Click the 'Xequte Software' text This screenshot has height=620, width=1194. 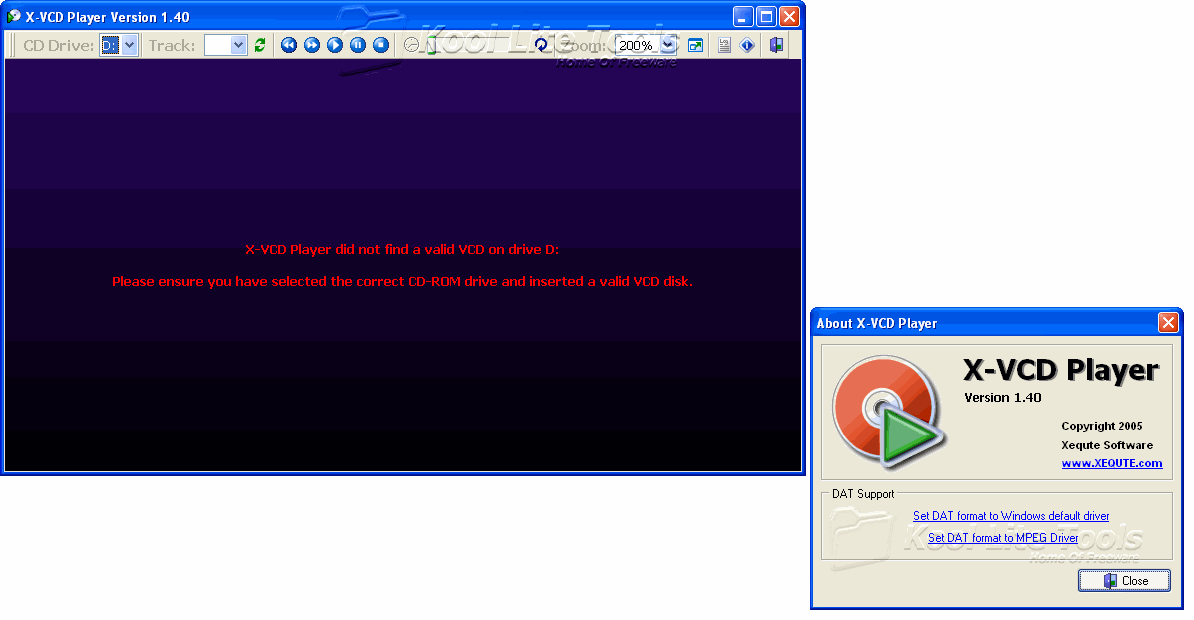coord(1107,445)
